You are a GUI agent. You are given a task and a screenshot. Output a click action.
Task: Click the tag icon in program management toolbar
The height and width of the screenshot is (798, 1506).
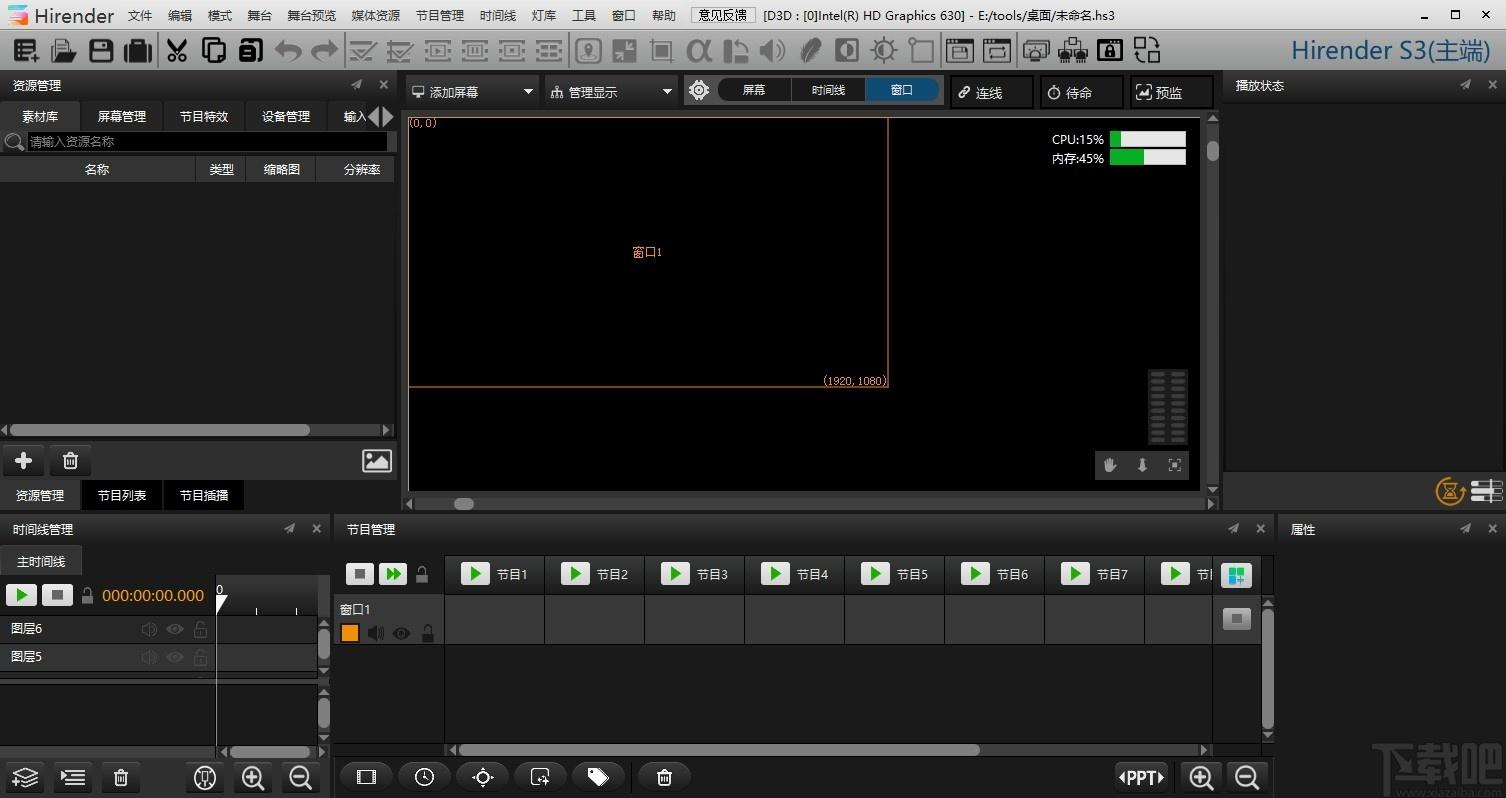pyautogui.click(x=598, y=777)
